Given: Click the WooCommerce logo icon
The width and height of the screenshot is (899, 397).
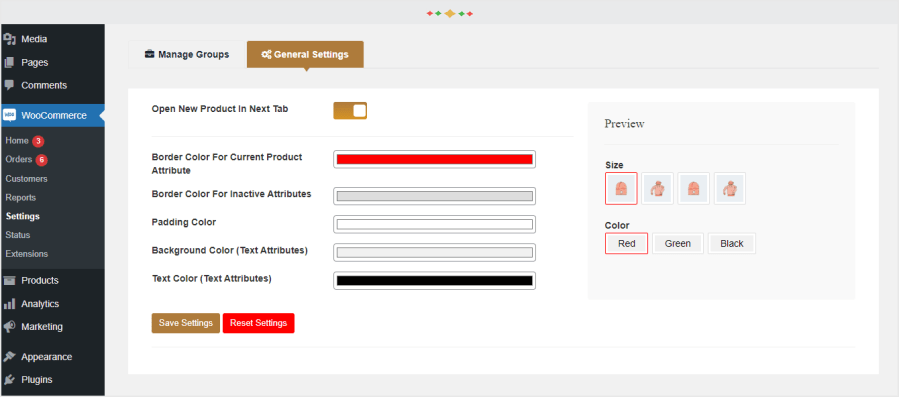Looking at the screenshot, I should point(9,115).
